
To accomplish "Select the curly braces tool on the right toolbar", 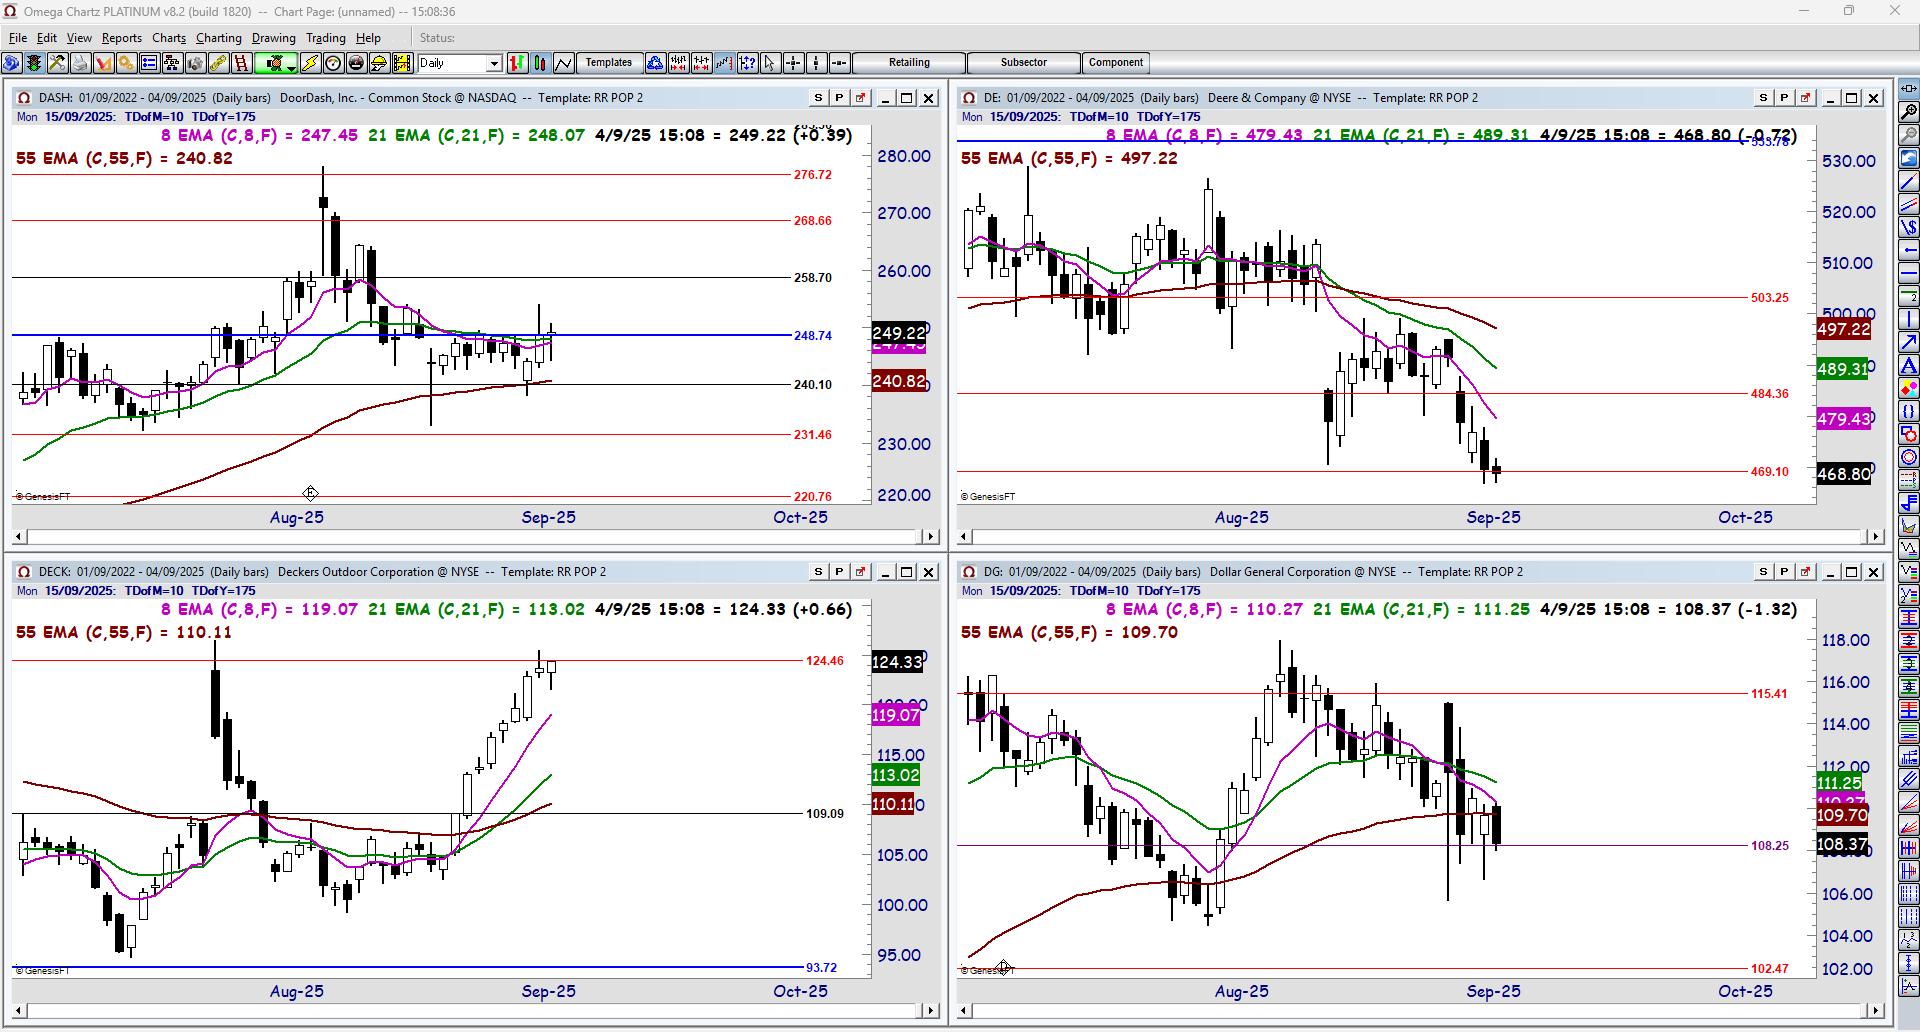I will click(x=1908, y=411).
